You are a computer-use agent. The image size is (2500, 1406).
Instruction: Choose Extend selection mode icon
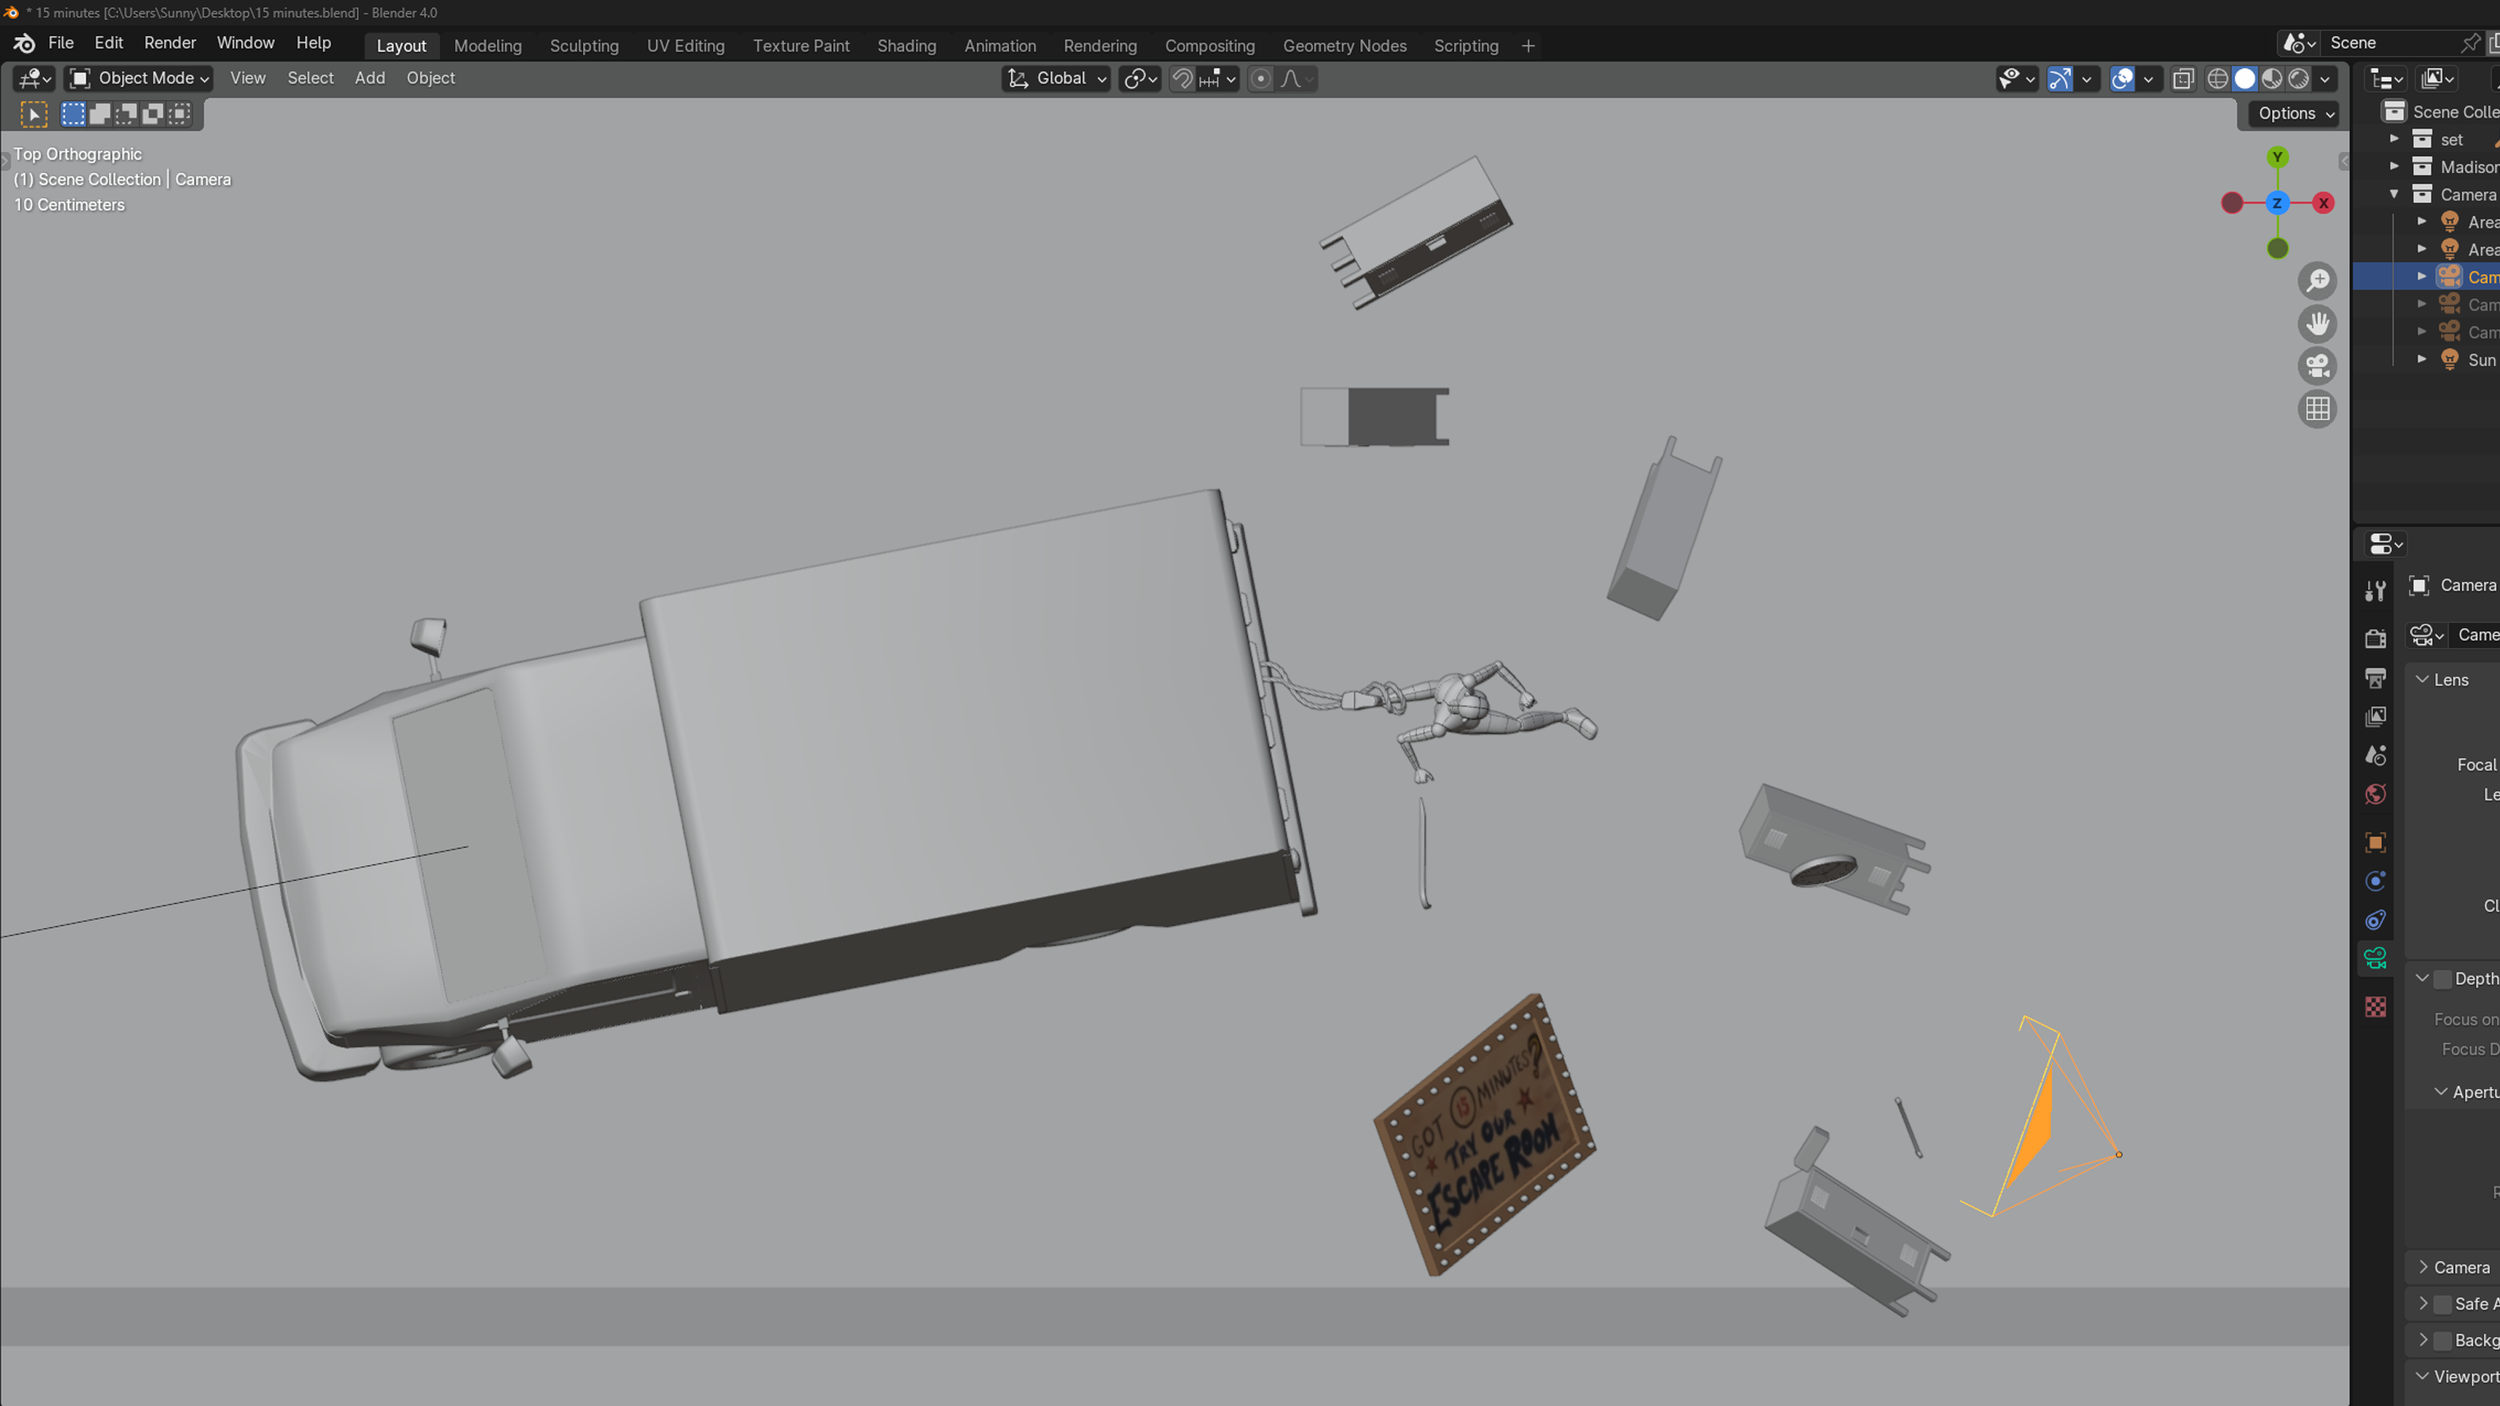pyautogui.click(x=100, y=114)
